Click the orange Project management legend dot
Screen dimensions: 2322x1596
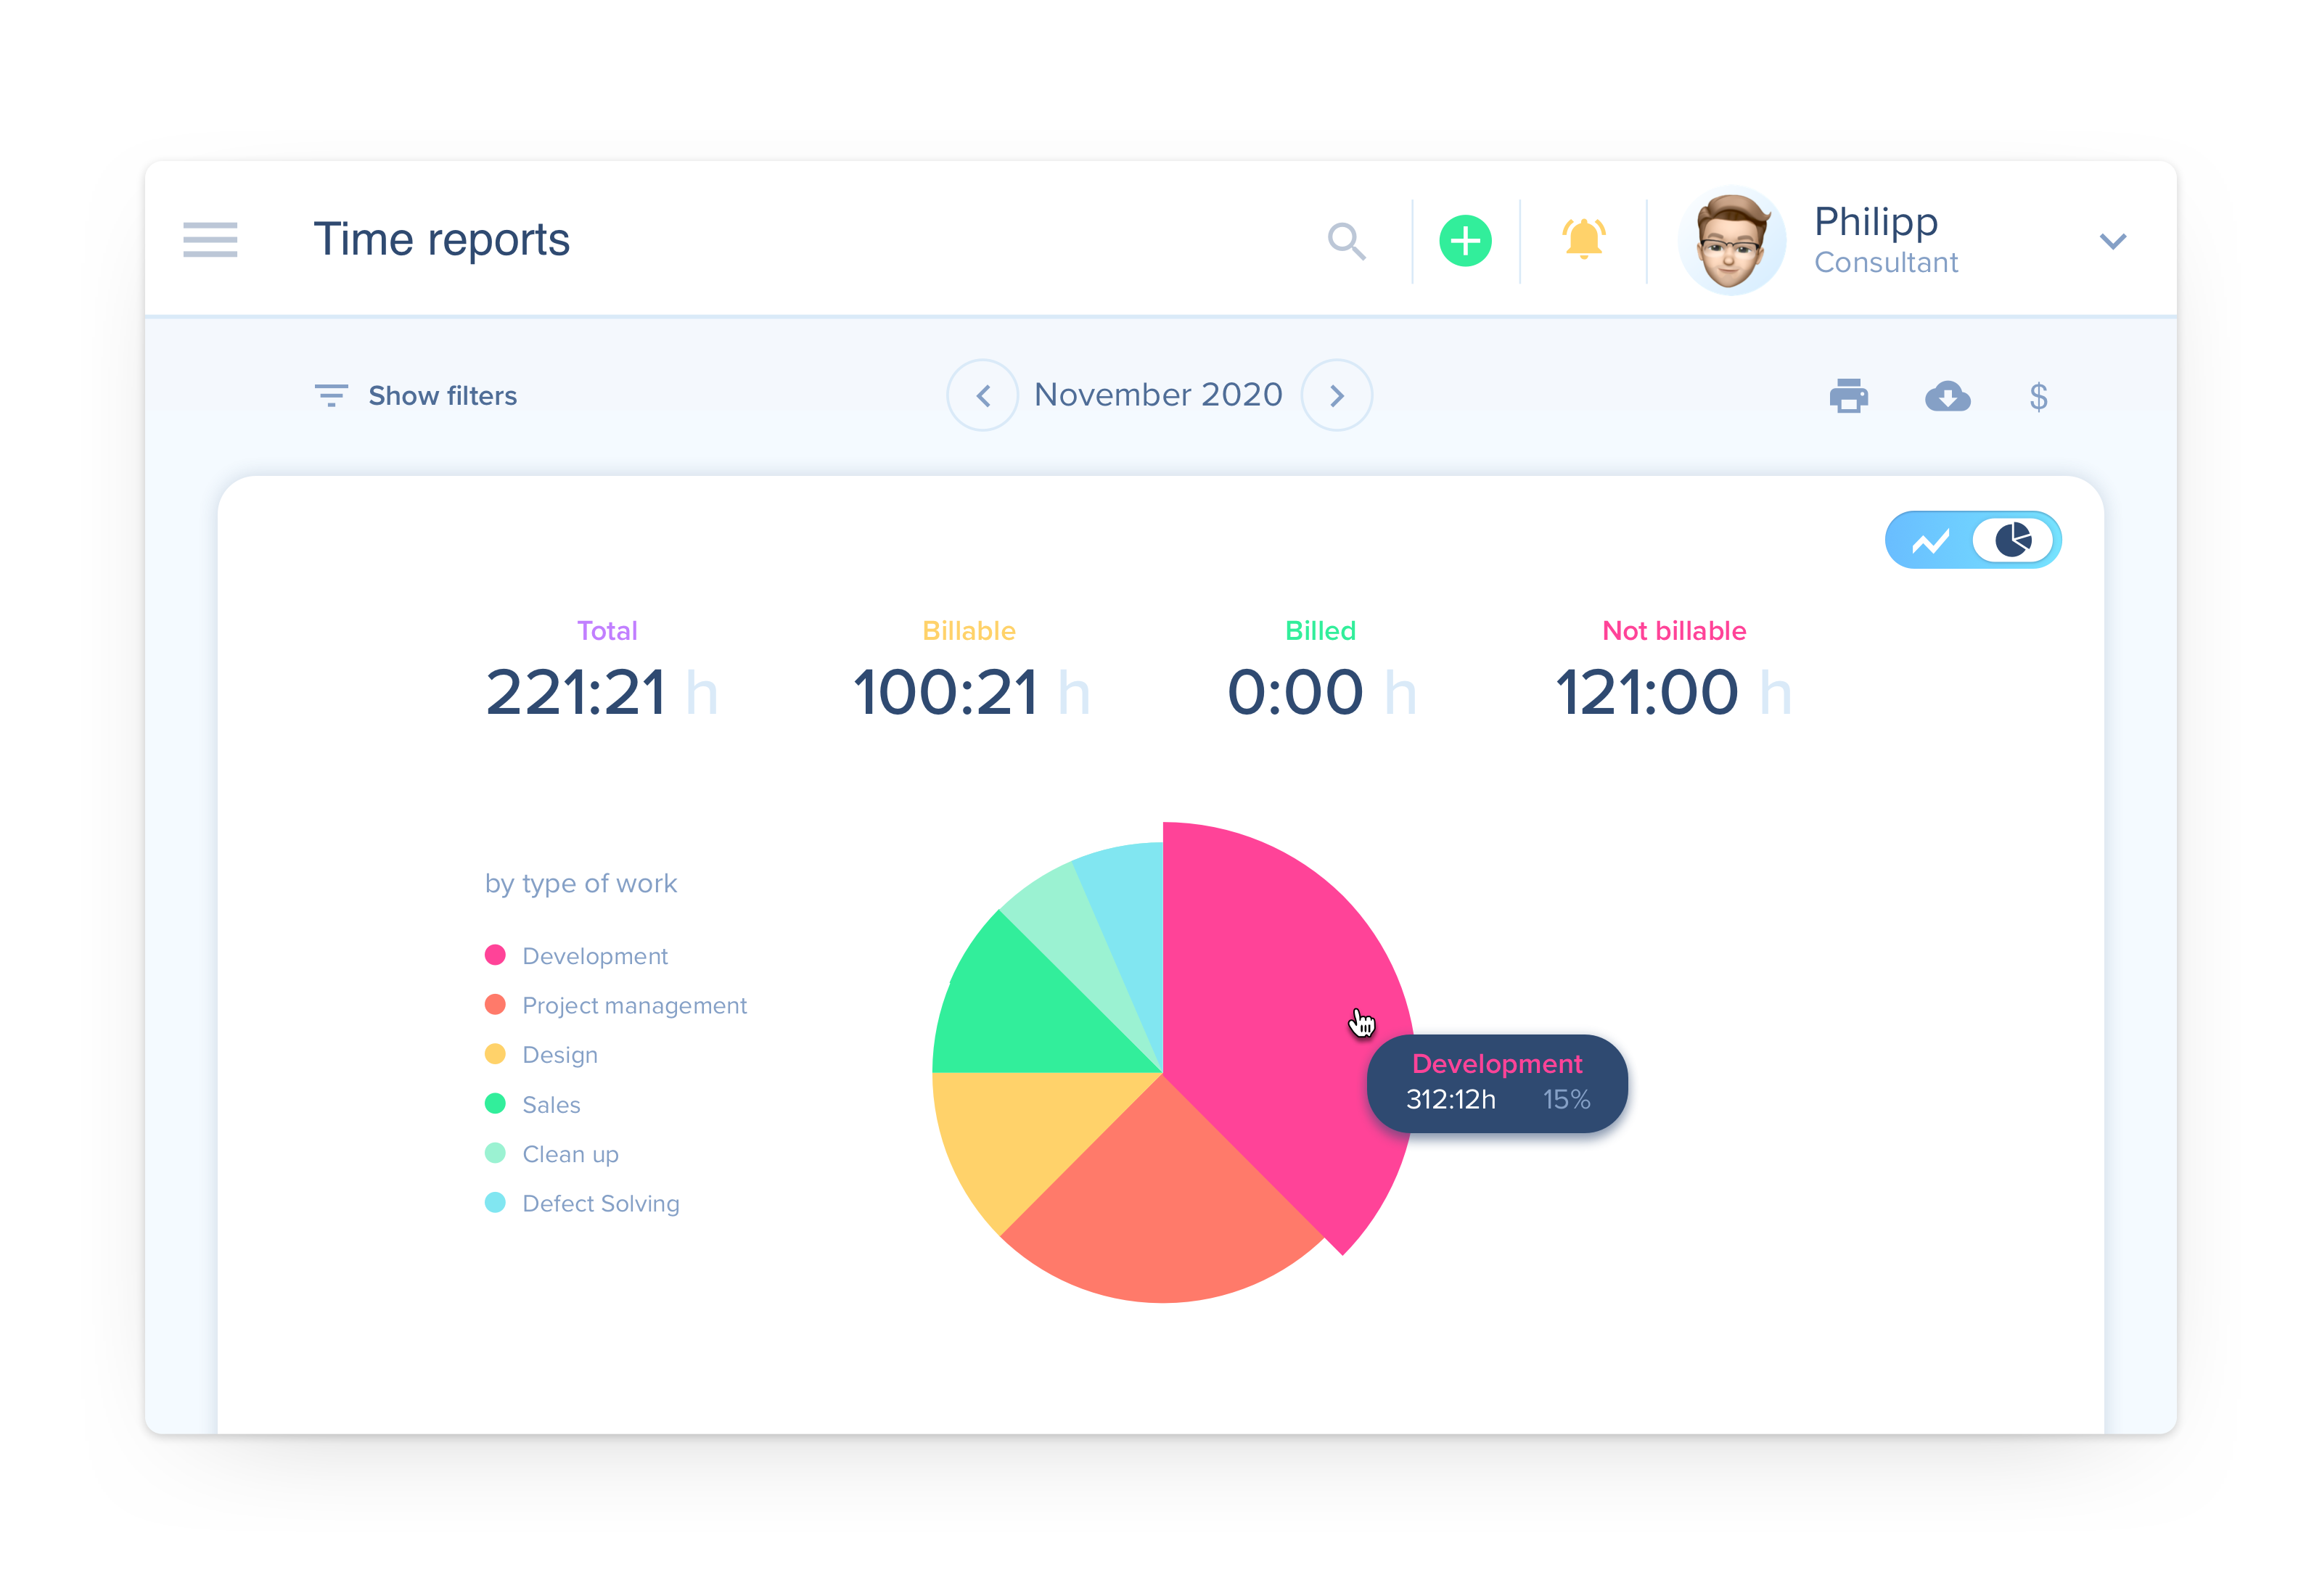click(495, 1004)
